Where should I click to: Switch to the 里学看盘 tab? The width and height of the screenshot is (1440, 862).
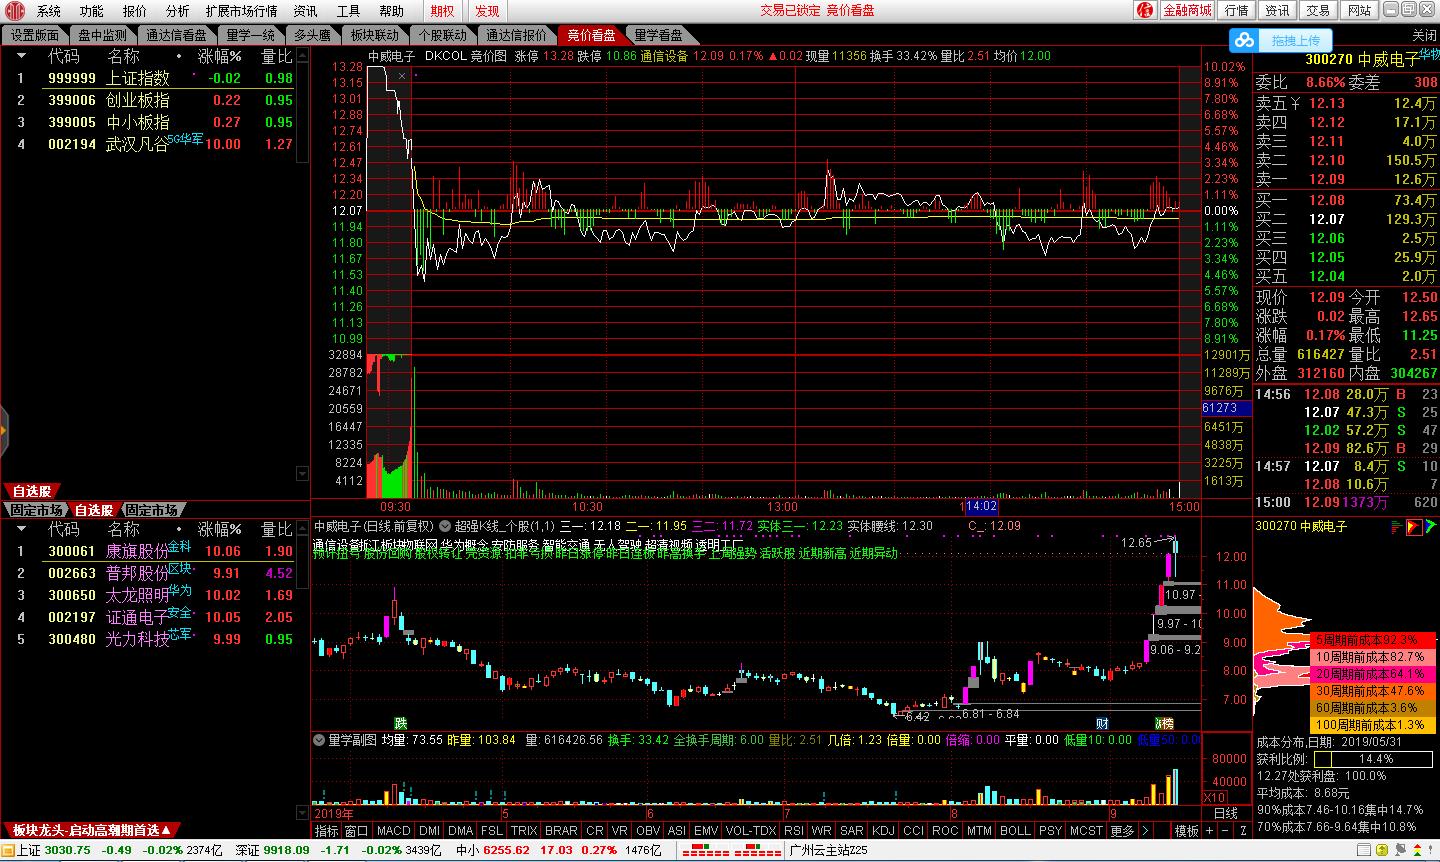pos(659,35)
